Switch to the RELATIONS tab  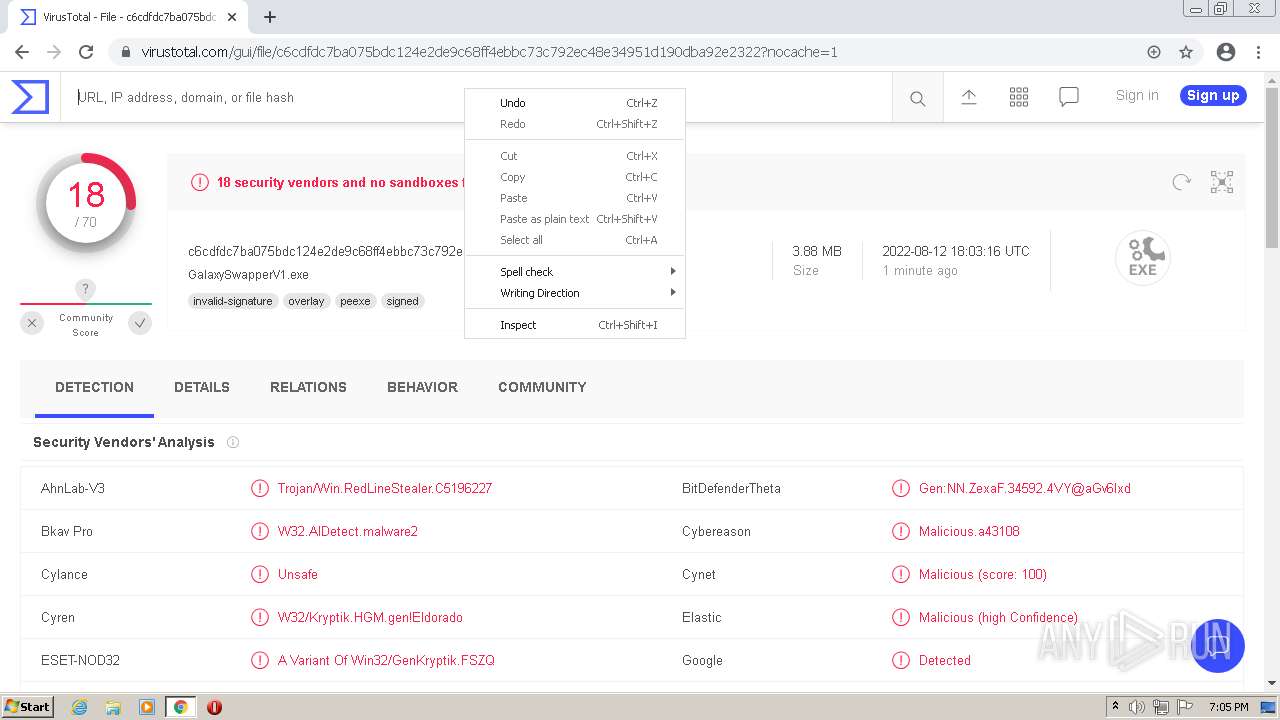tap(308, 388)
